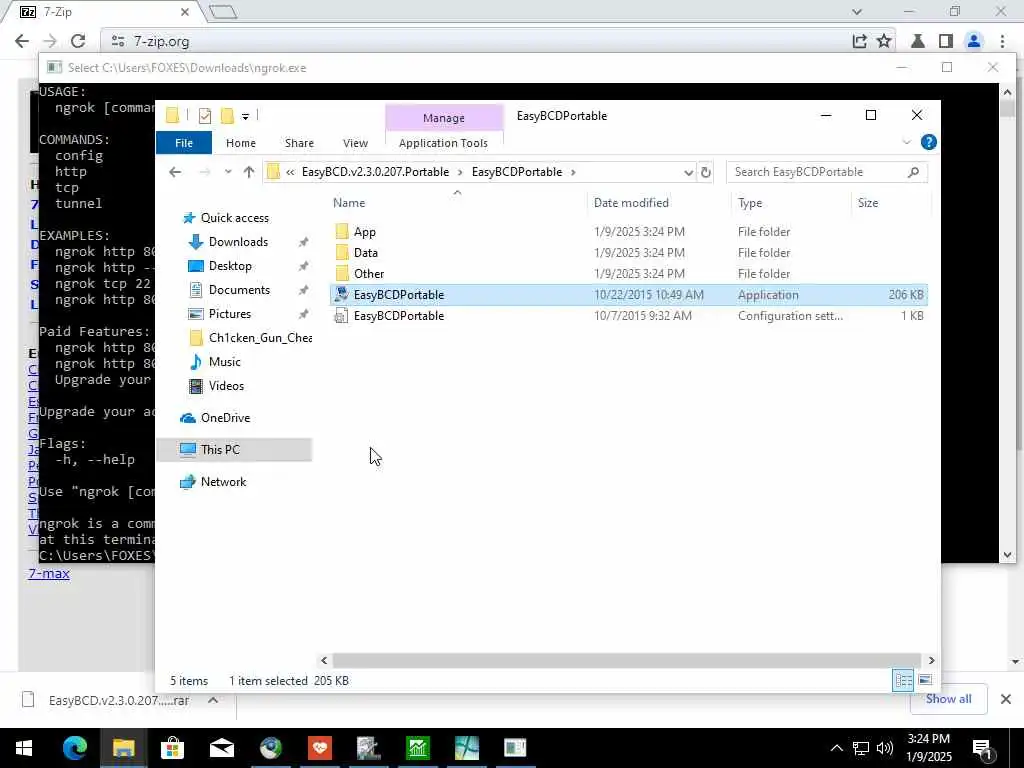The image size is (1024, 768).
Task: Open Customize Quick Access Toolbar dropdown
Action: [246, 117]
